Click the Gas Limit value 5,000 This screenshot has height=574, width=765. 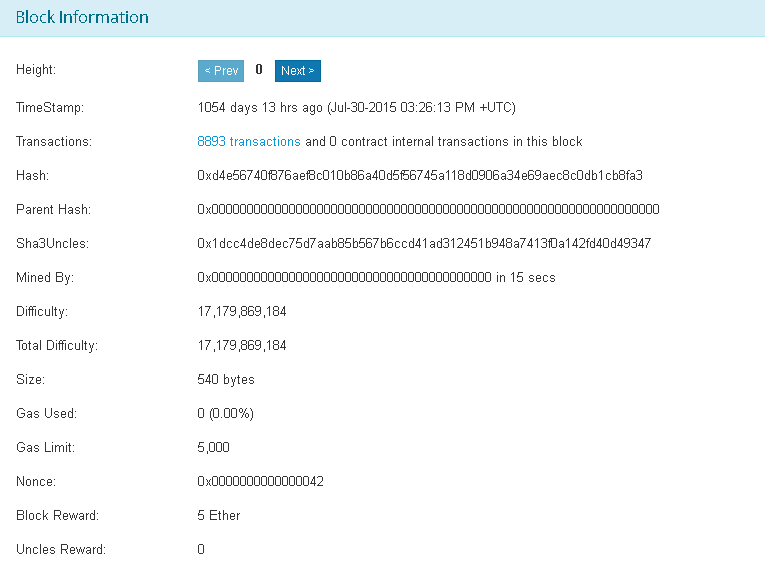pos(214,448)
